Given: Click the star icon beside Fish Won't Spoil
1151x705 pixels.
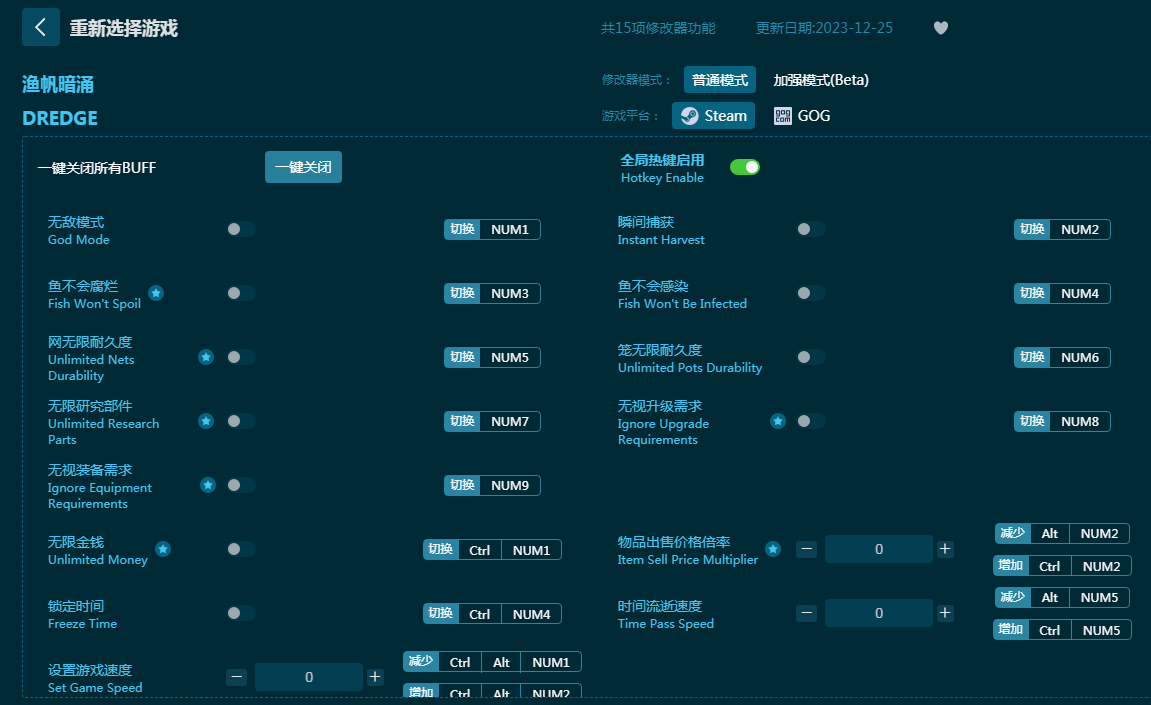Looking at the screenshot, I should (156, 293).
